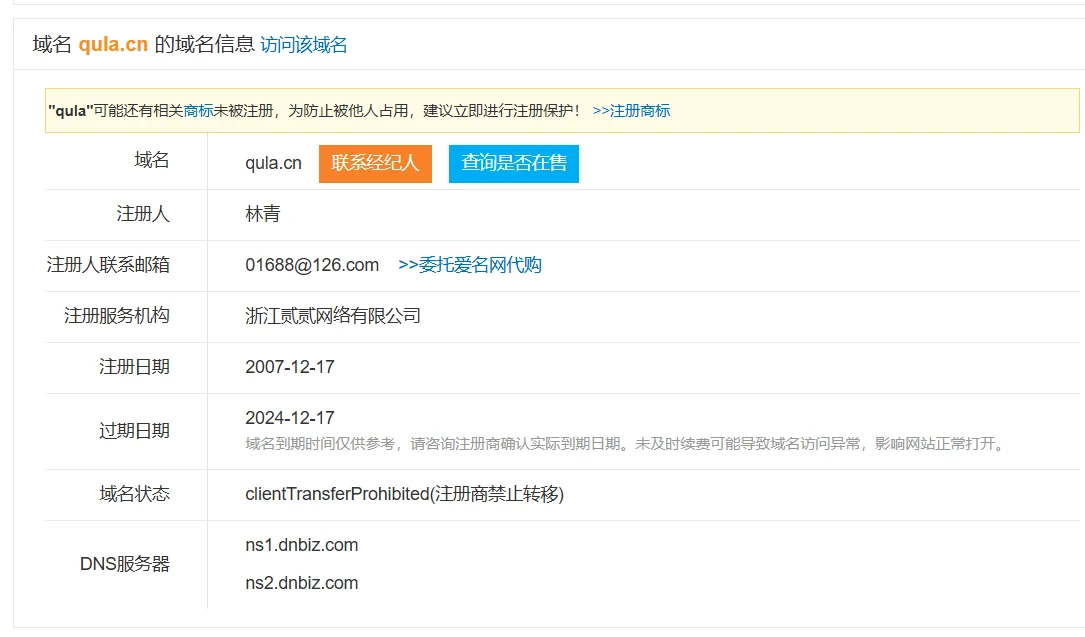Click the gray expiry notice text under 2024-12-17
Image resolution: width=1085 pixels, height=637 pixels.
(624, 444)
